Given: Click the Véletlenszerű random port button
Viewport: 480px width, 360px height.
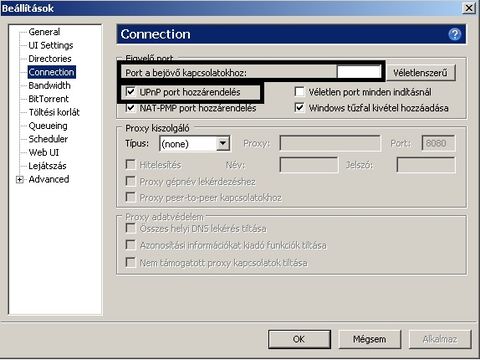Looking at the screenshot, I should pos(420,73).
